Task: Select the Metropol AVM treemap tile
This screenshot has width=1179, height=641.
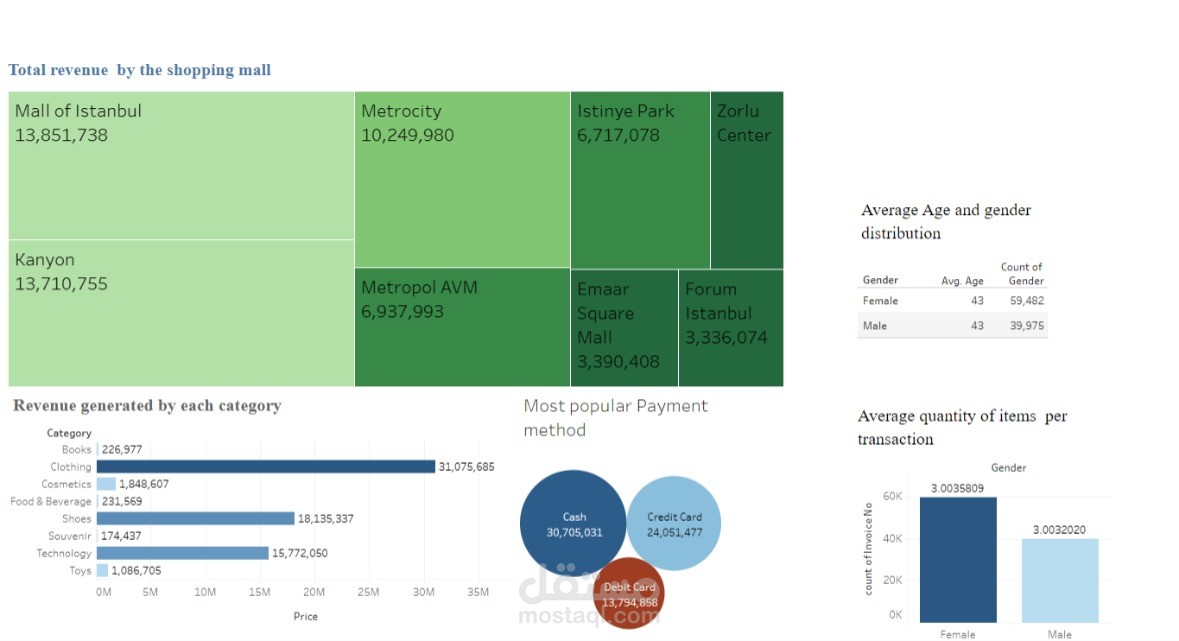Action: click(x=462, y=327)
